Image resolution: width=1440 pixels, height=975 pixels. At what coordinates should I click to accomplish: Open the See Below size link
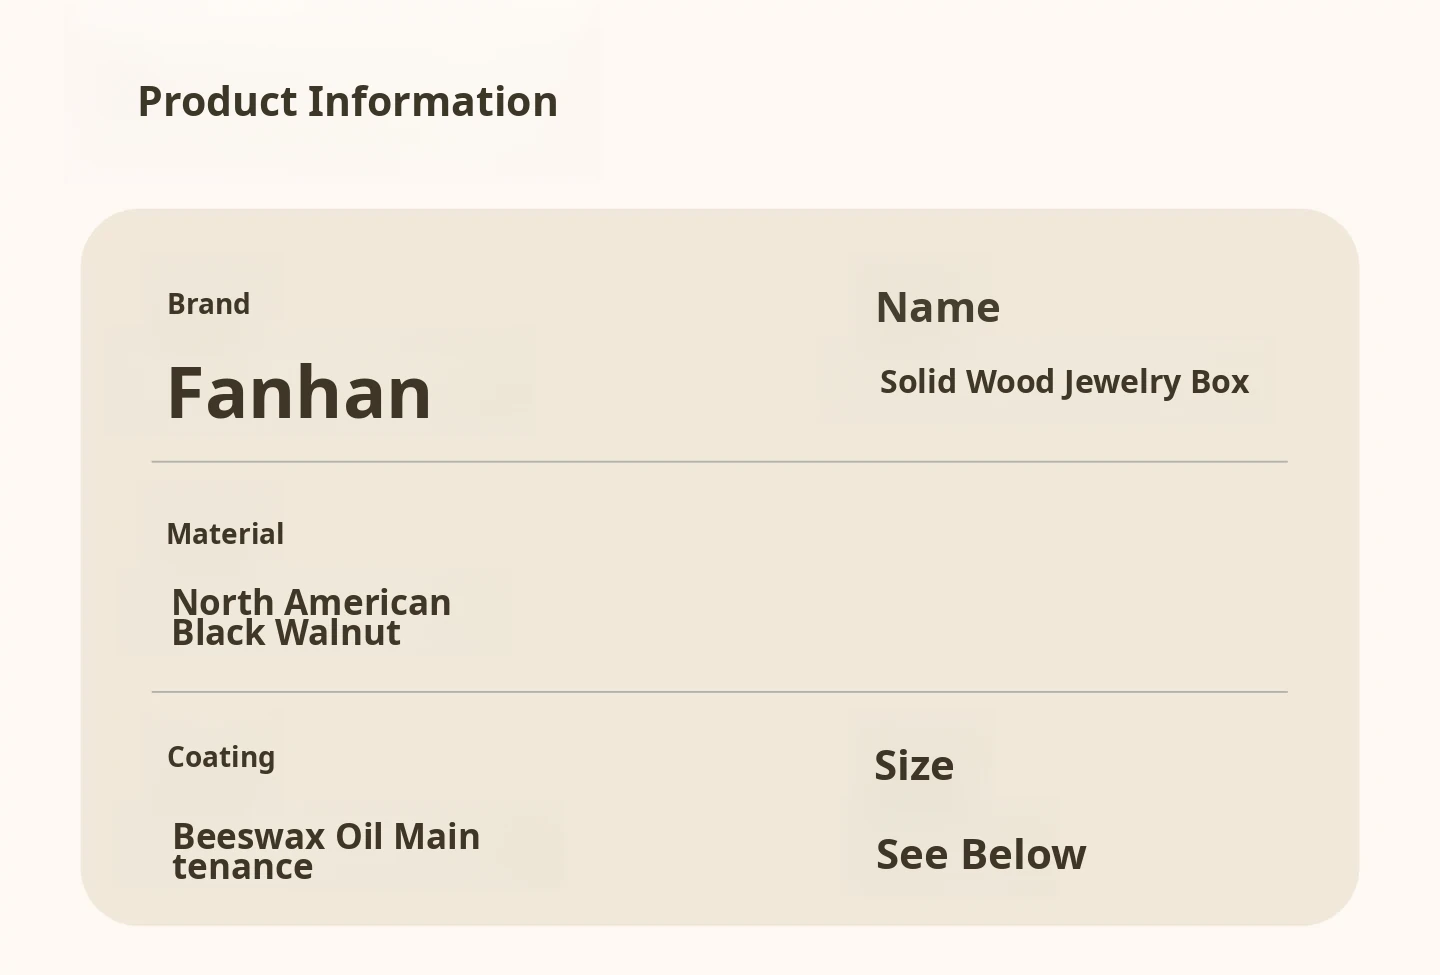click(980, 855)
